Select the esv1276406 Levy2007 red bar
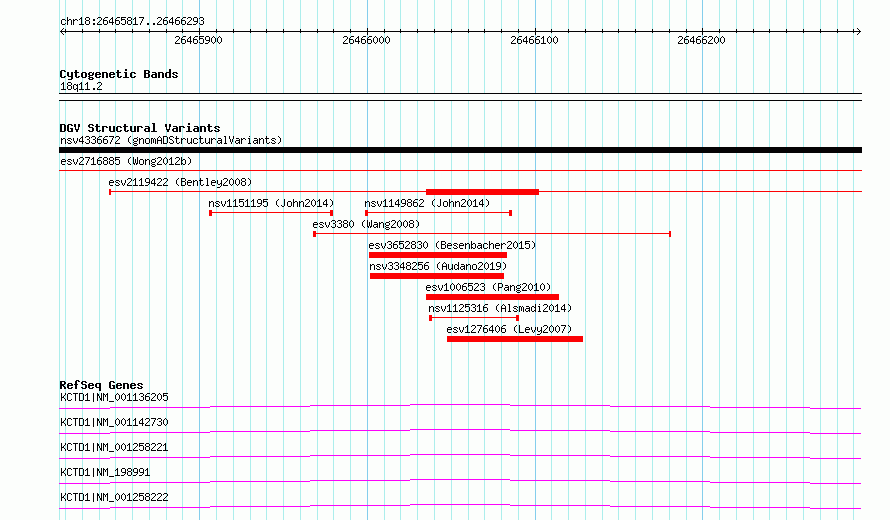890x520 pixels. (515, 339)
